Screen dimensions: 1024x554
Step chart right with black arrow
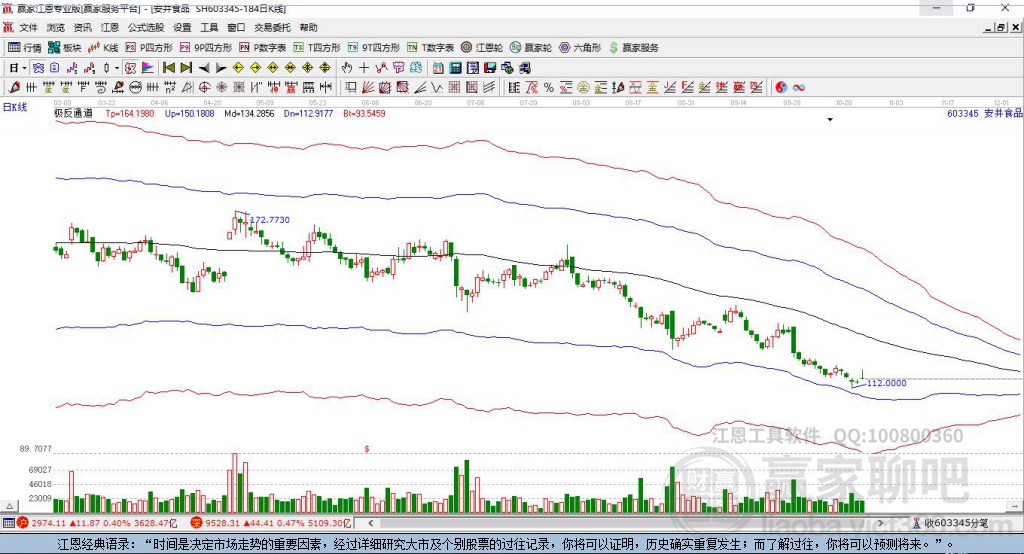(221, 68)
